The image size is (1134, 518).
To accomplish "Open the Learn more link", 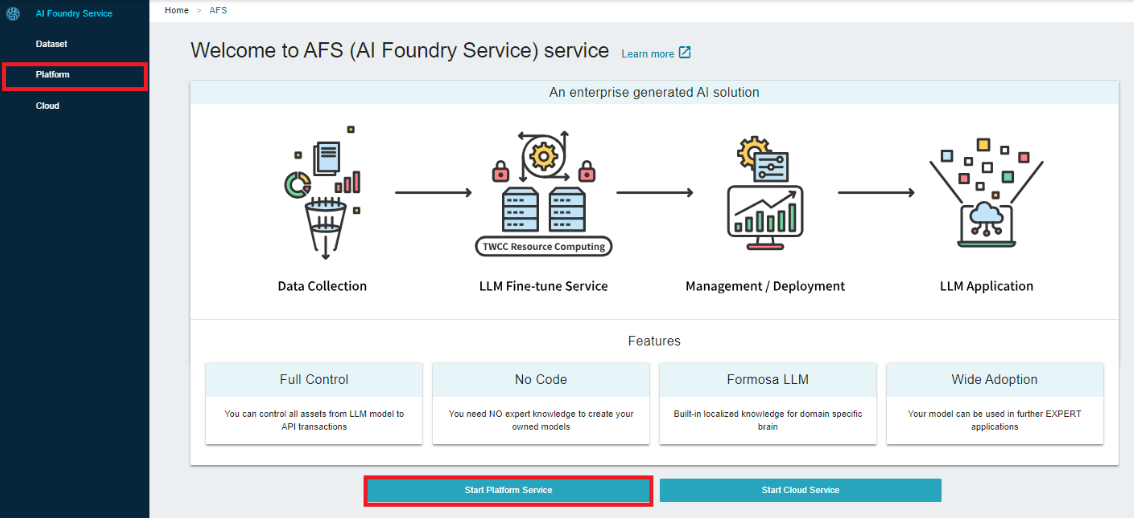I will [647, 54].
